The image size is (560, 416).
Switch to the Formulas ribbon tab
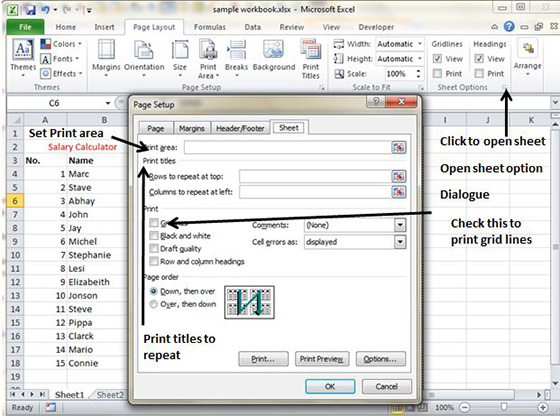point(210,27)
